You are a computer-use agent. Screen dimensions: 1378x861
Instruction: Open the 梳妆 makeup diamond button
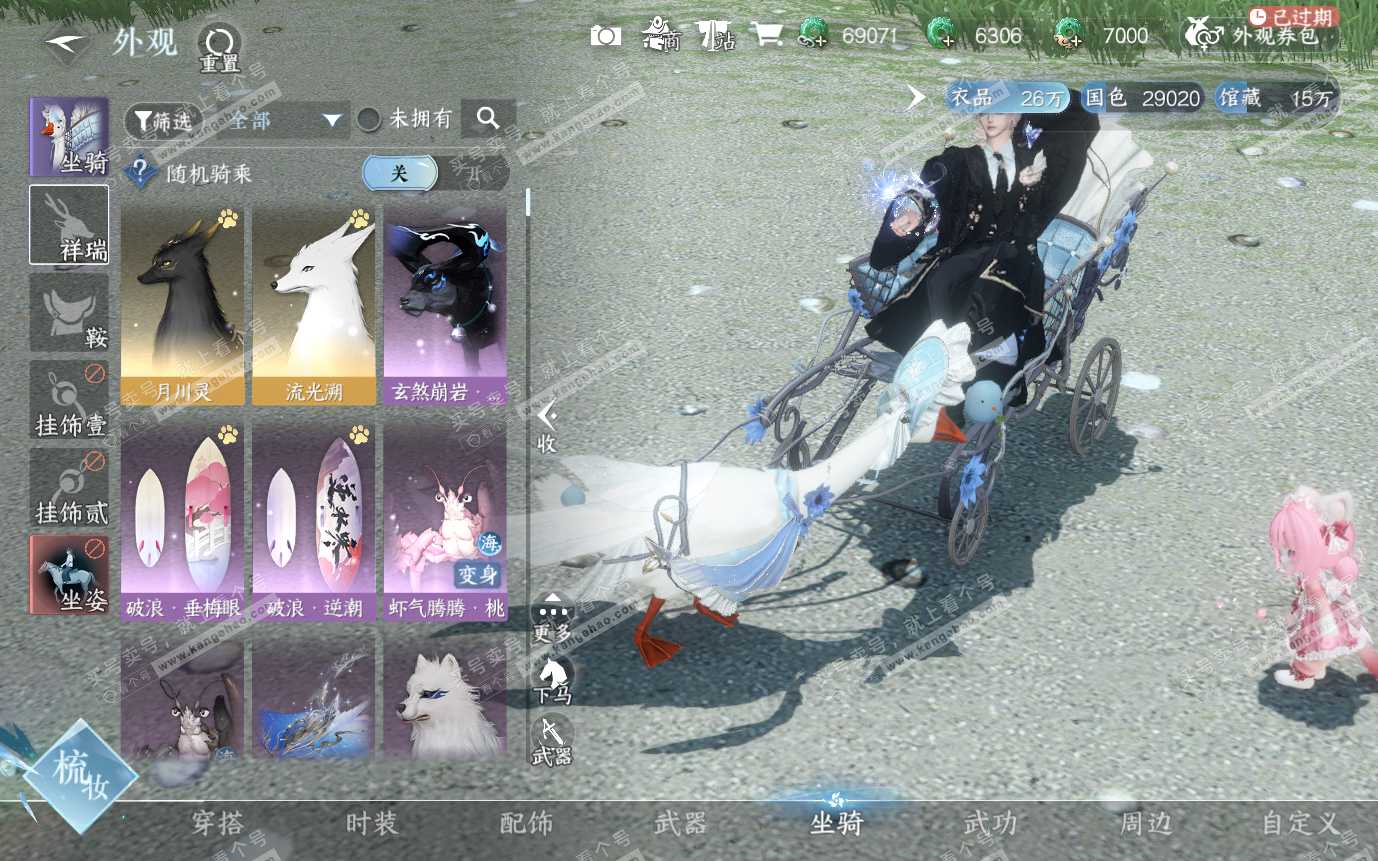point(80,775)
